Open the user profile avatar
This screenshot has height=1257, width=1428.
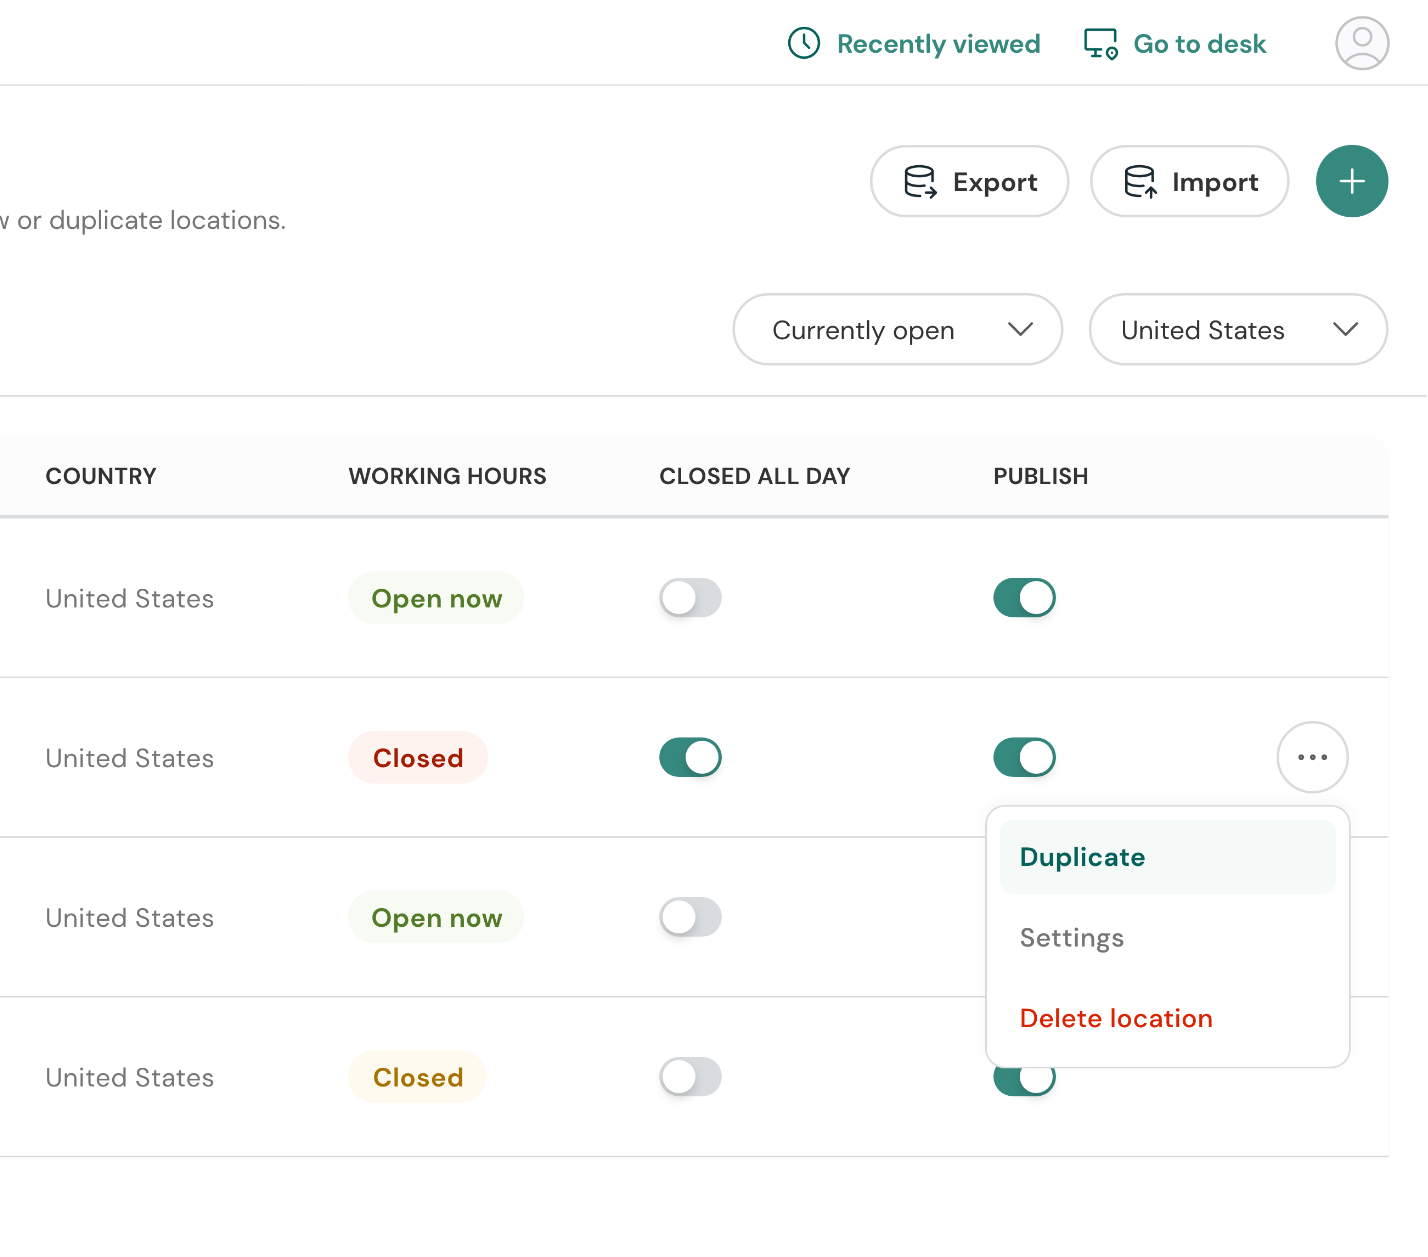(x=1362, y=43)
